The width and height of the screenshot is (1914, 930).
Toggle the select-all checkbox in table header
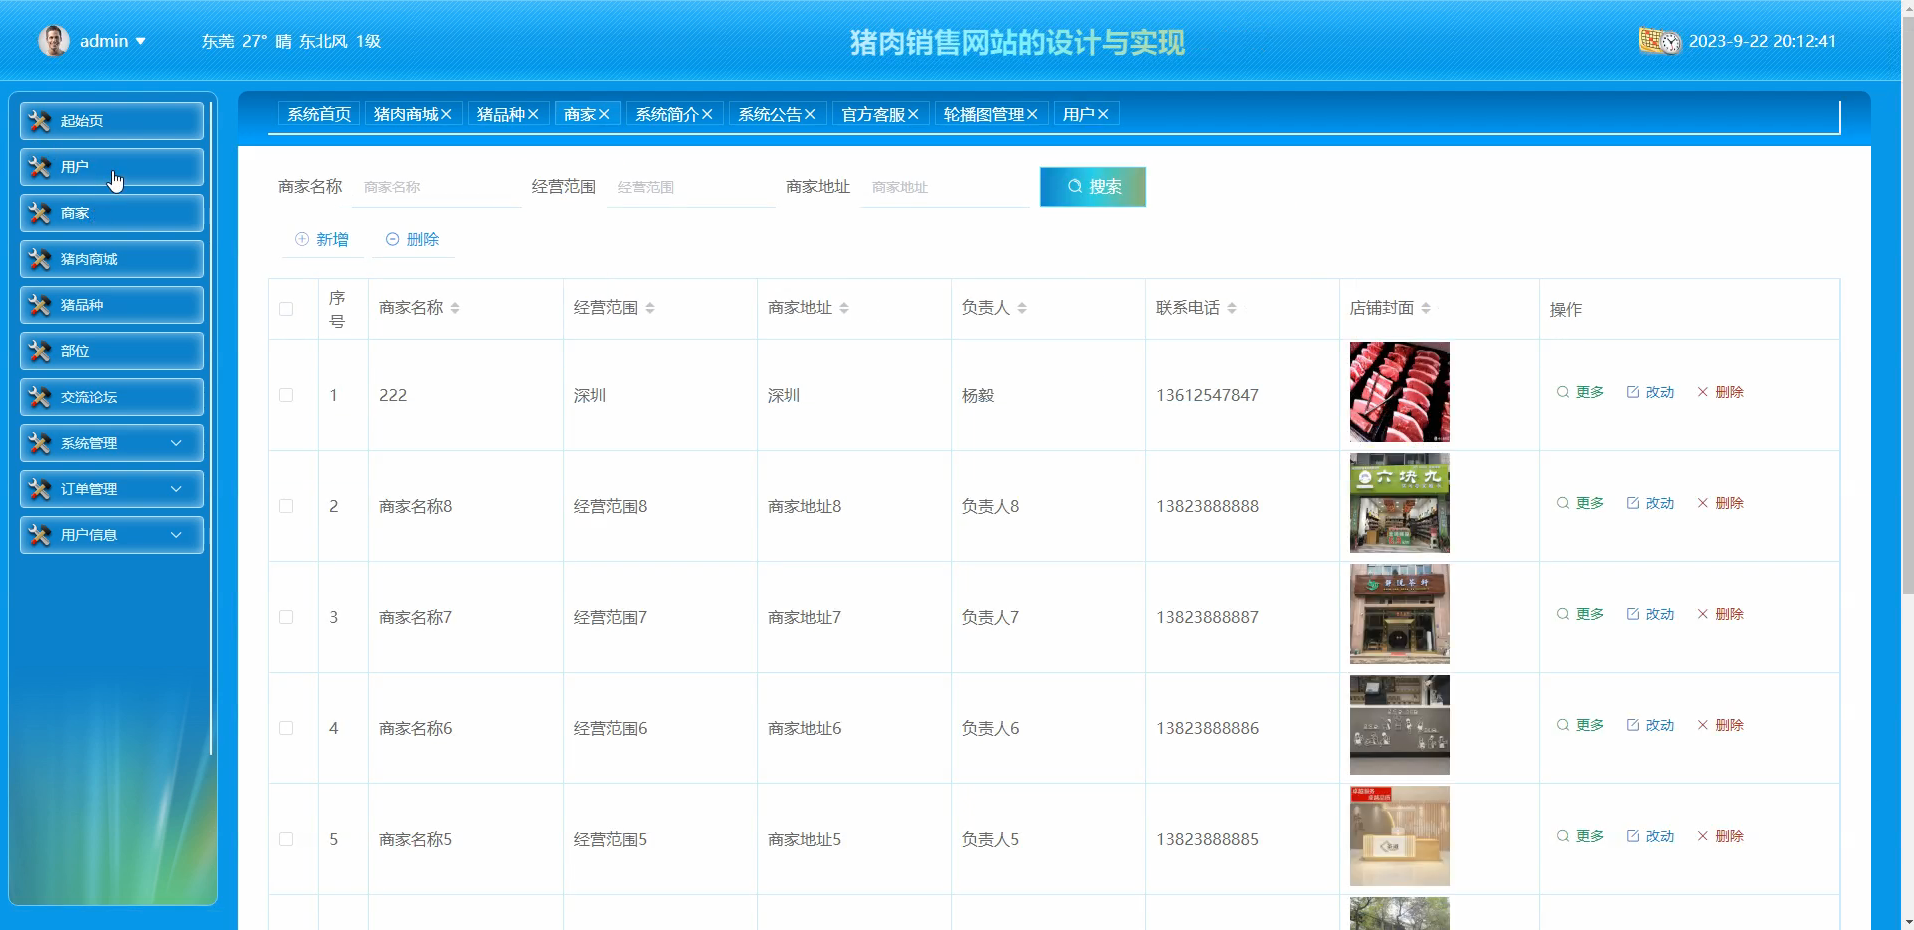(286, 309)
